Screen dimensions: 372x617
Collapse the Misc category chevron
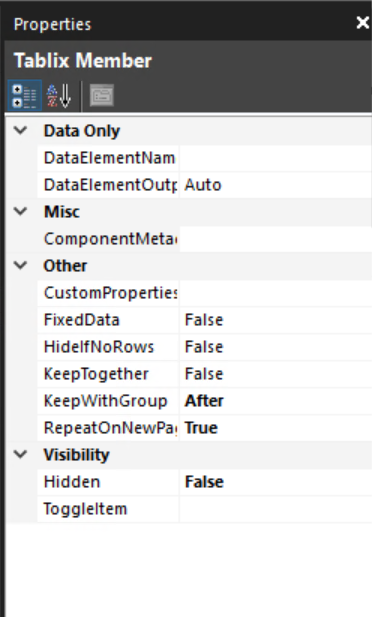(20, 211)
